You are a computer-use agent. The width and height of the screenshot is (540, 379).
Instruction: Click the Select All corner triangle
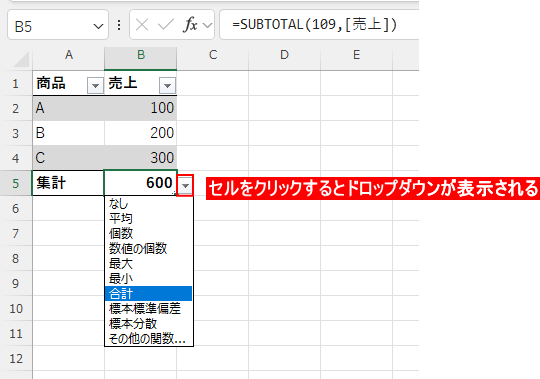(x=21, y=60)
